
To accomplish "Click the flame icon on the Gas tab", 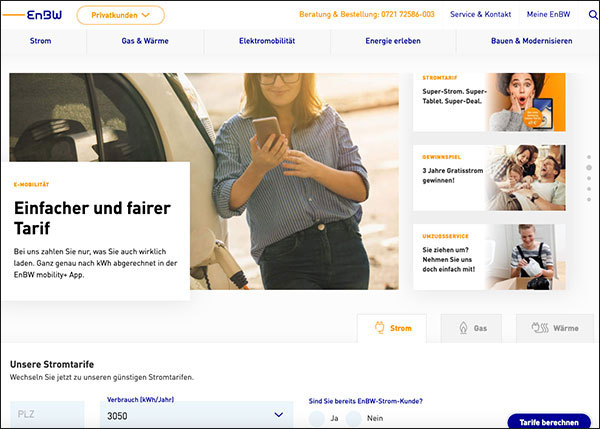I will pos(463,328).
